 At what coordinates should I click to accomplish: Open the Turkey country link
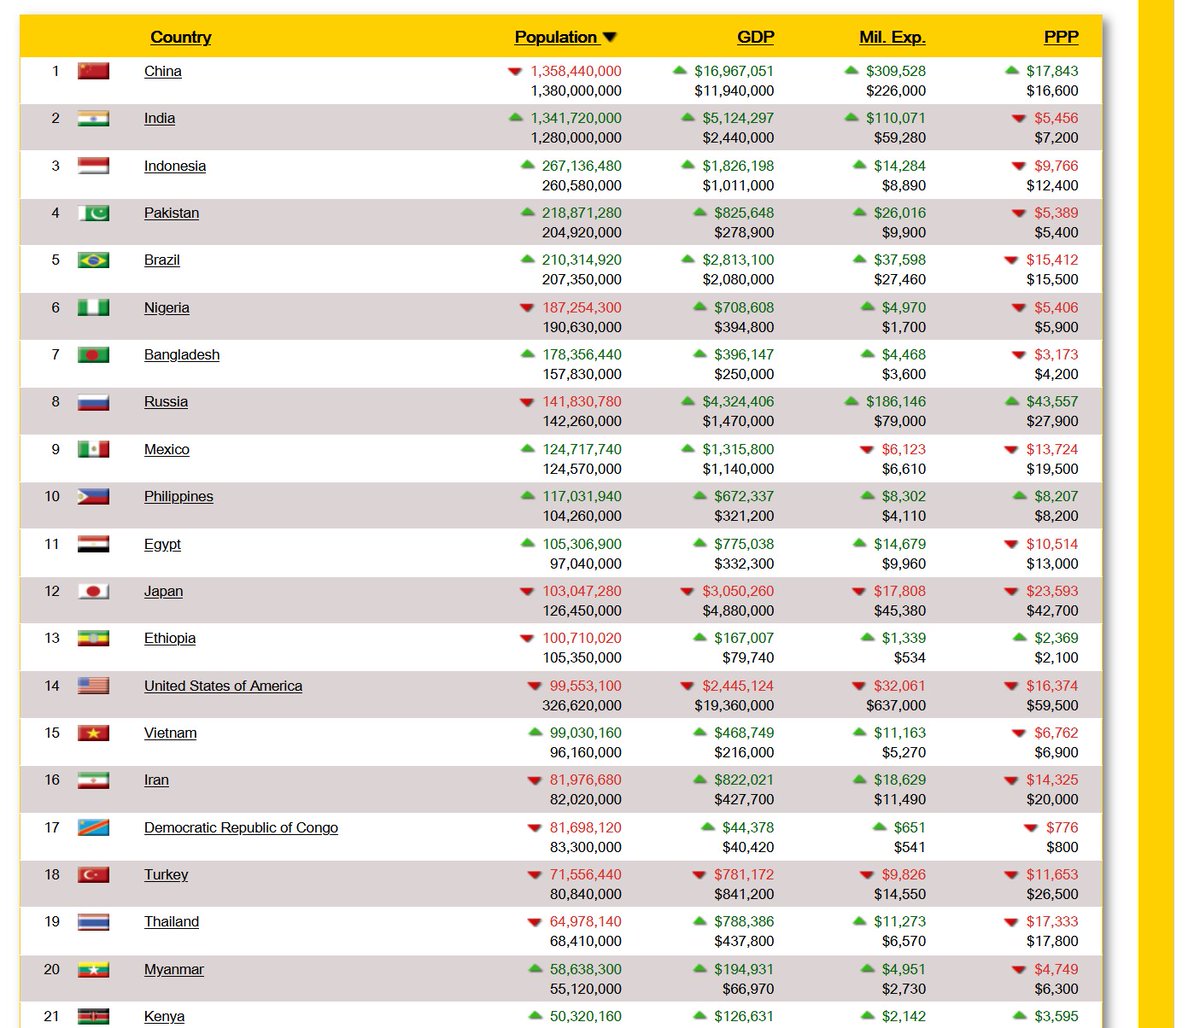[166, 875]
